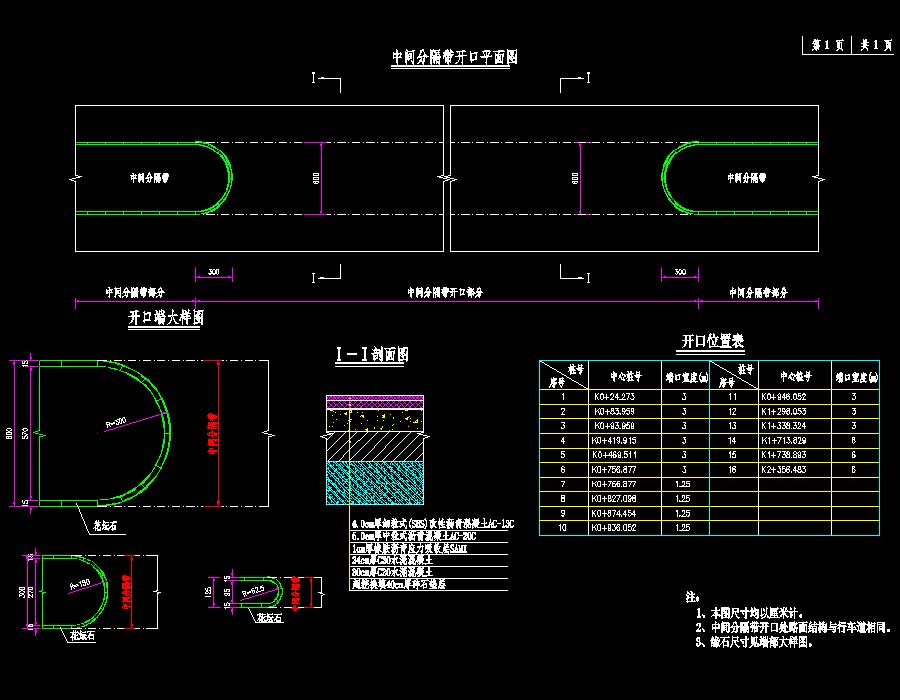Screen dimensions: 900x700
Task: Click the '1.25' width cell in row 7
Action: [x=683, y=484]
